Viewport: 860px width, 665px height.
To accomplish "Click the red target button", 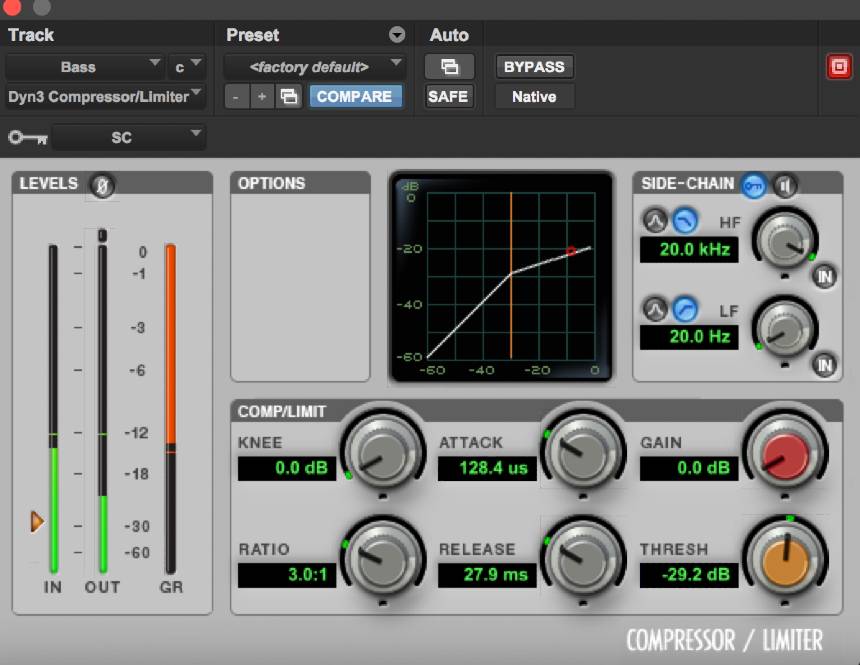I will tap(837, 67).
